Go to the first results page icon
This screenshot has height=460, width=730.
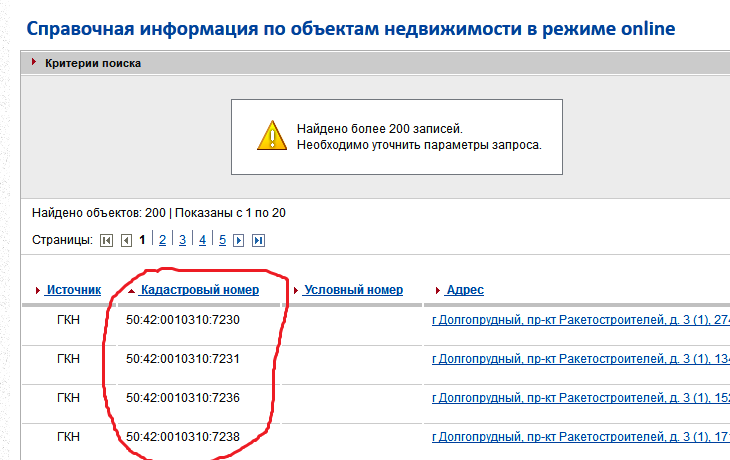(106, 240)
